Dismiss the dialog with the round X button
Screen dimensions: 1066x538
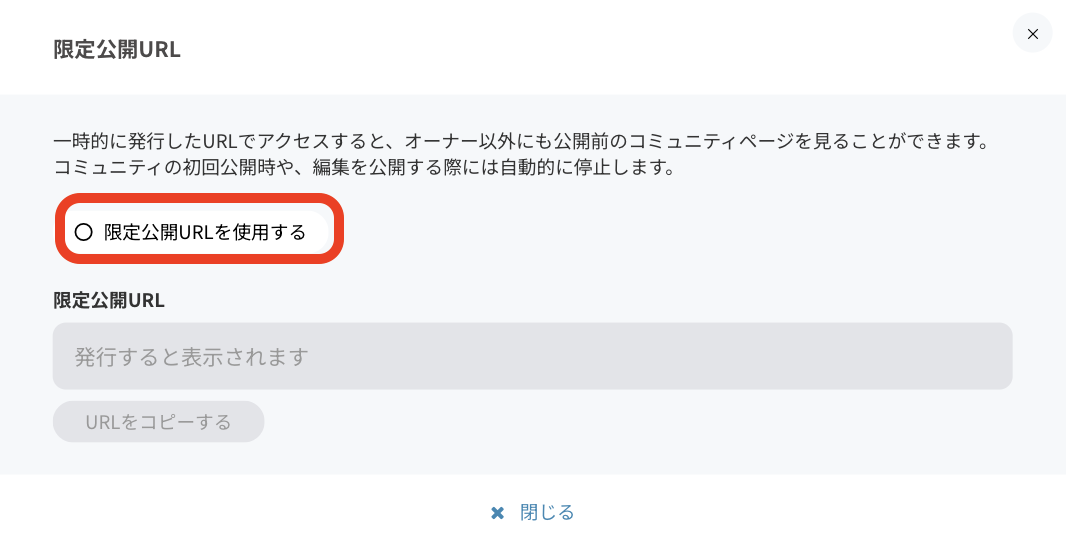pos(1032,34)
